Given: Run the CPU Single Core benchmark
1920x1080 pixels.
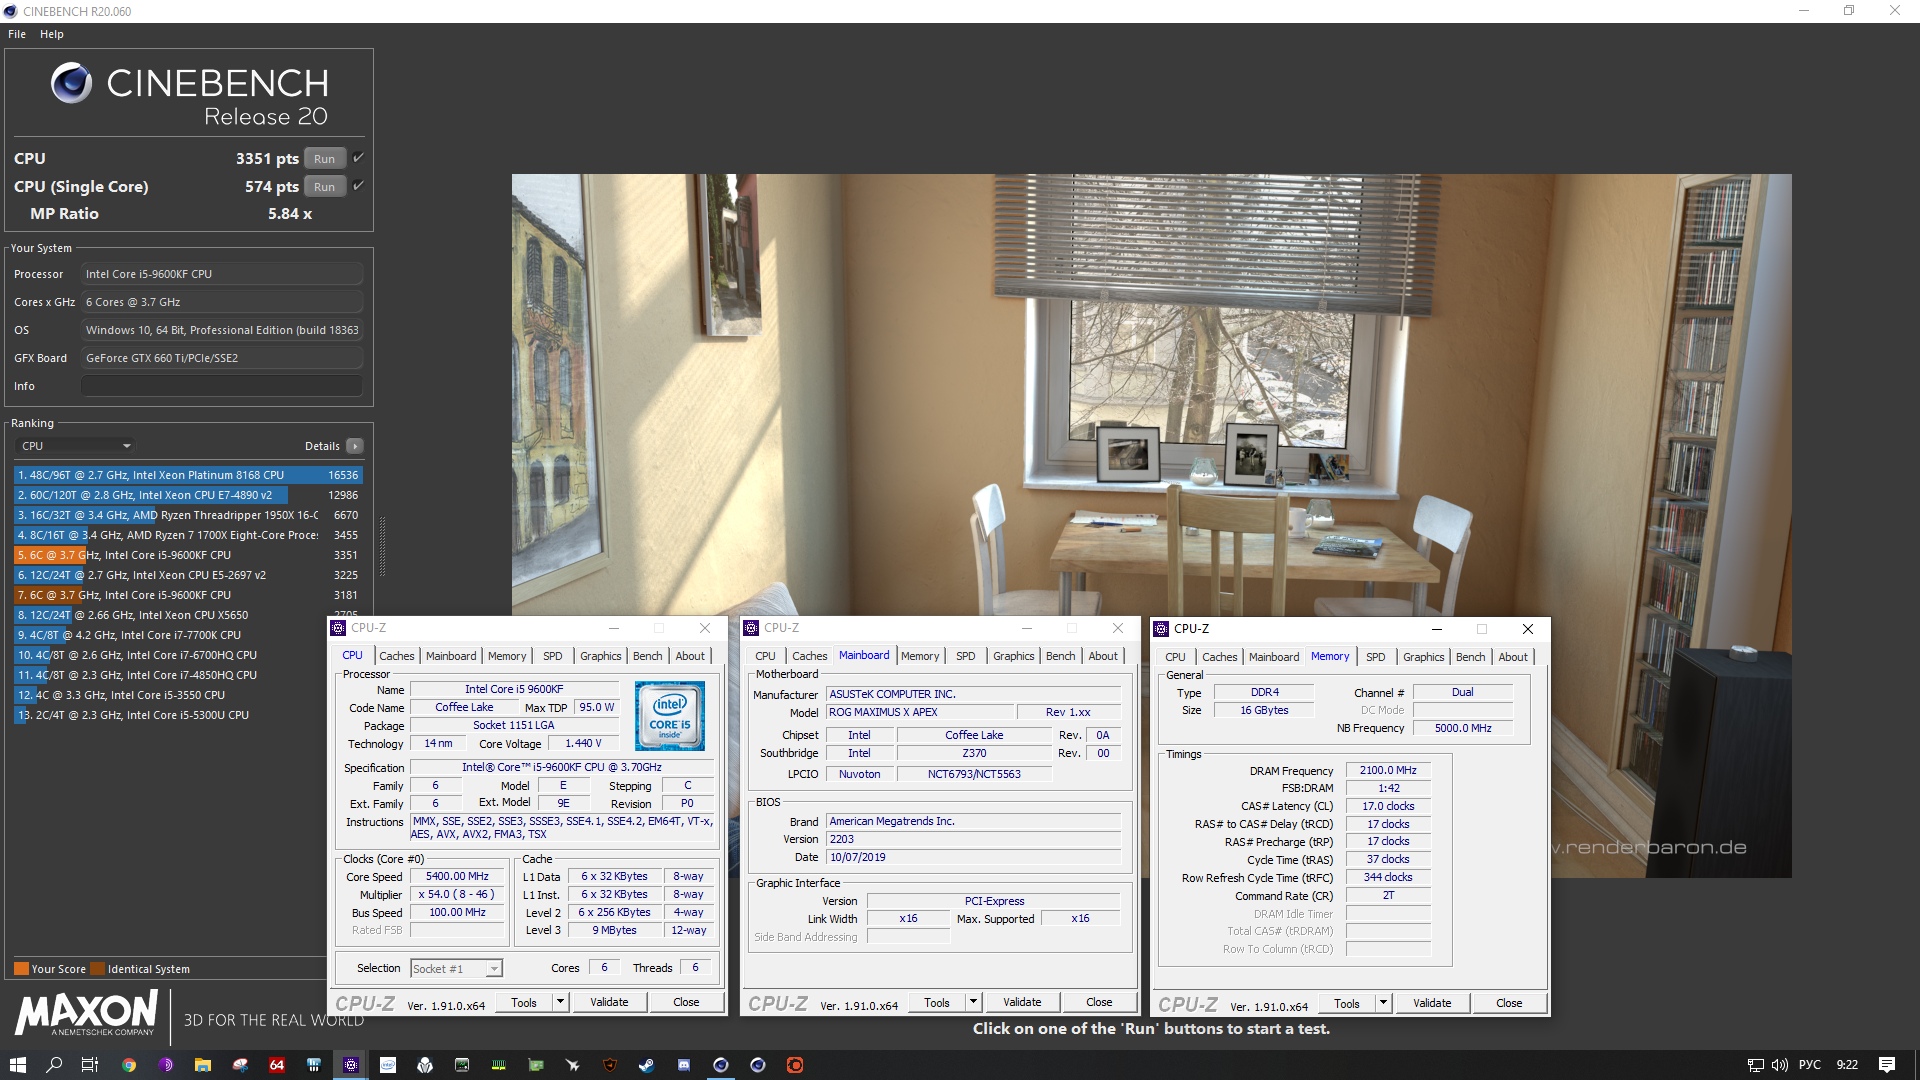Looking at the screenshot, I should 324,187.
